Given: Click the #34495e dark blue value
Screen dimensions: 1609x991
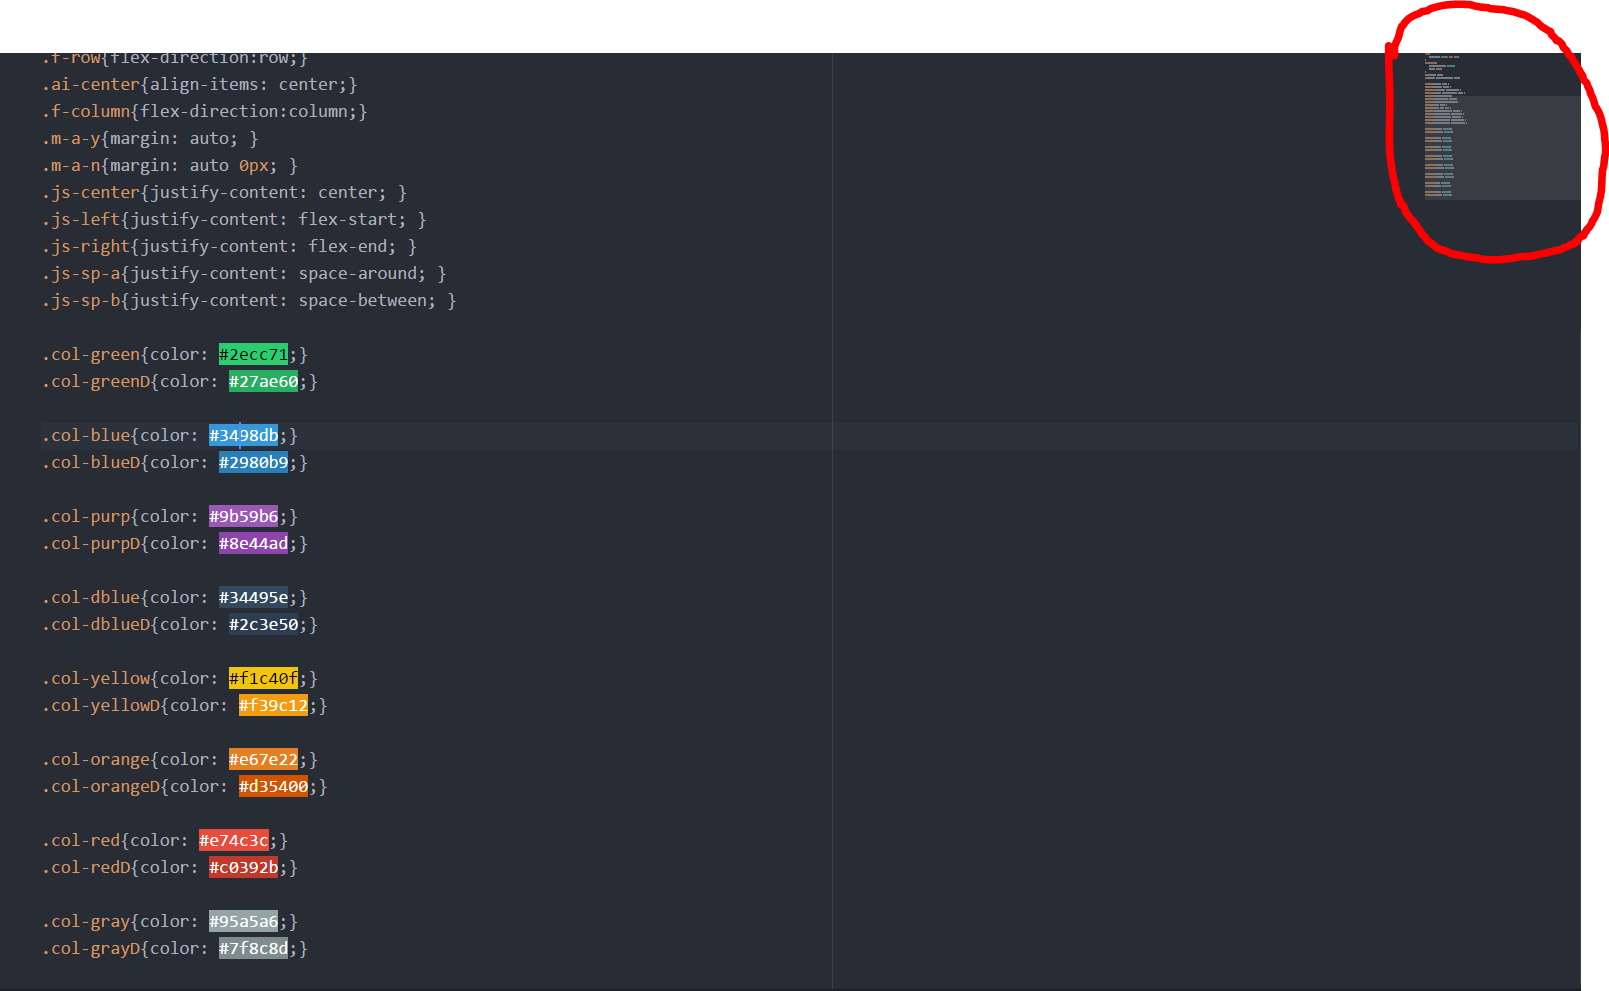Looking at the screenshot, I should pyautogui.click(x=253, y=597).
